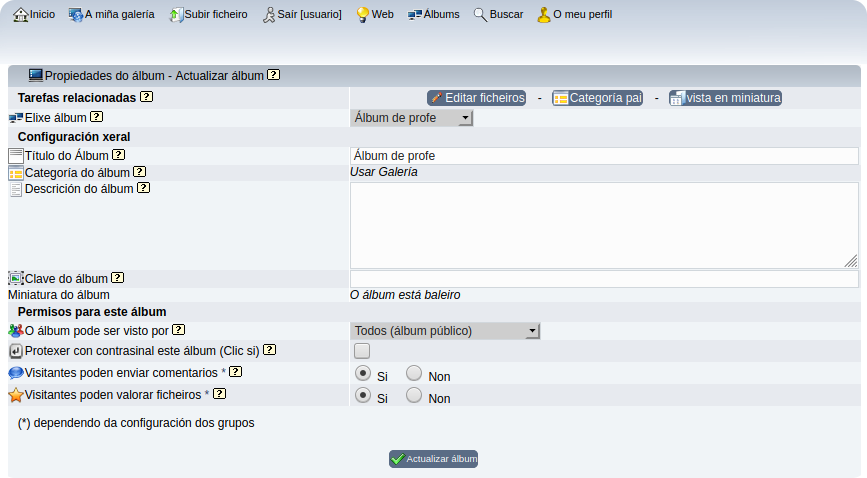Viewport: 867px width, 478px height.
Task: Click the Buscar magnifier icon
Action: (x=480, y=15)
